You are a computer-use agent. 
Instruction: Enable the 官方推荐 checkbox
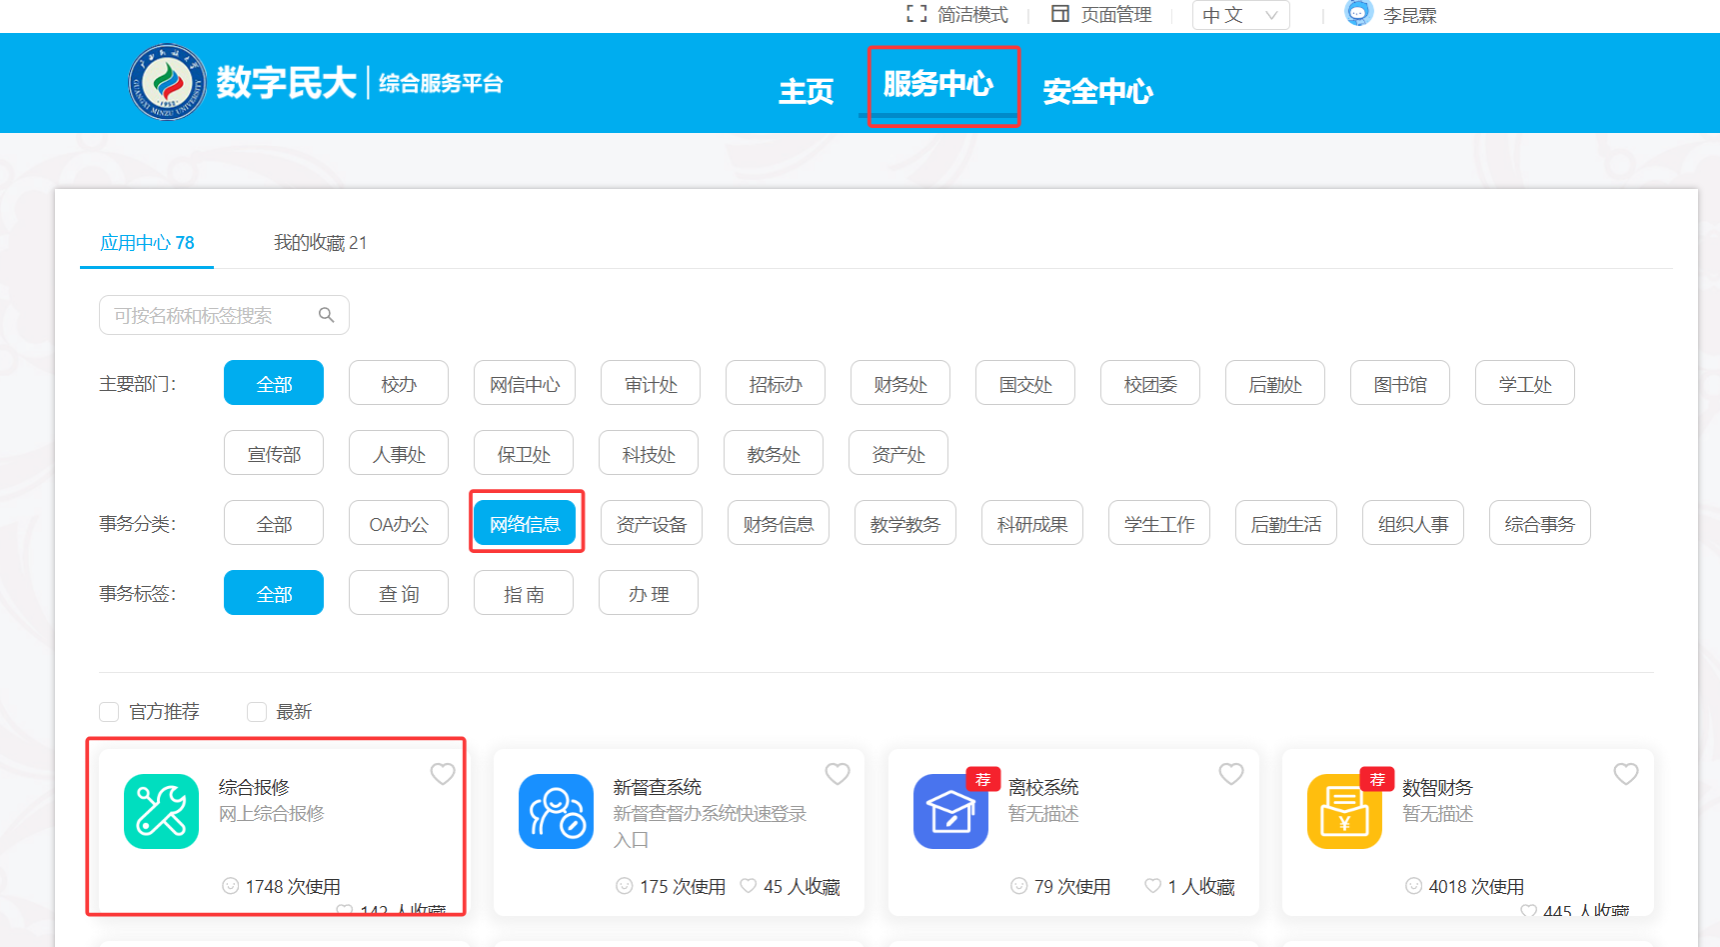tap(110, 712)
